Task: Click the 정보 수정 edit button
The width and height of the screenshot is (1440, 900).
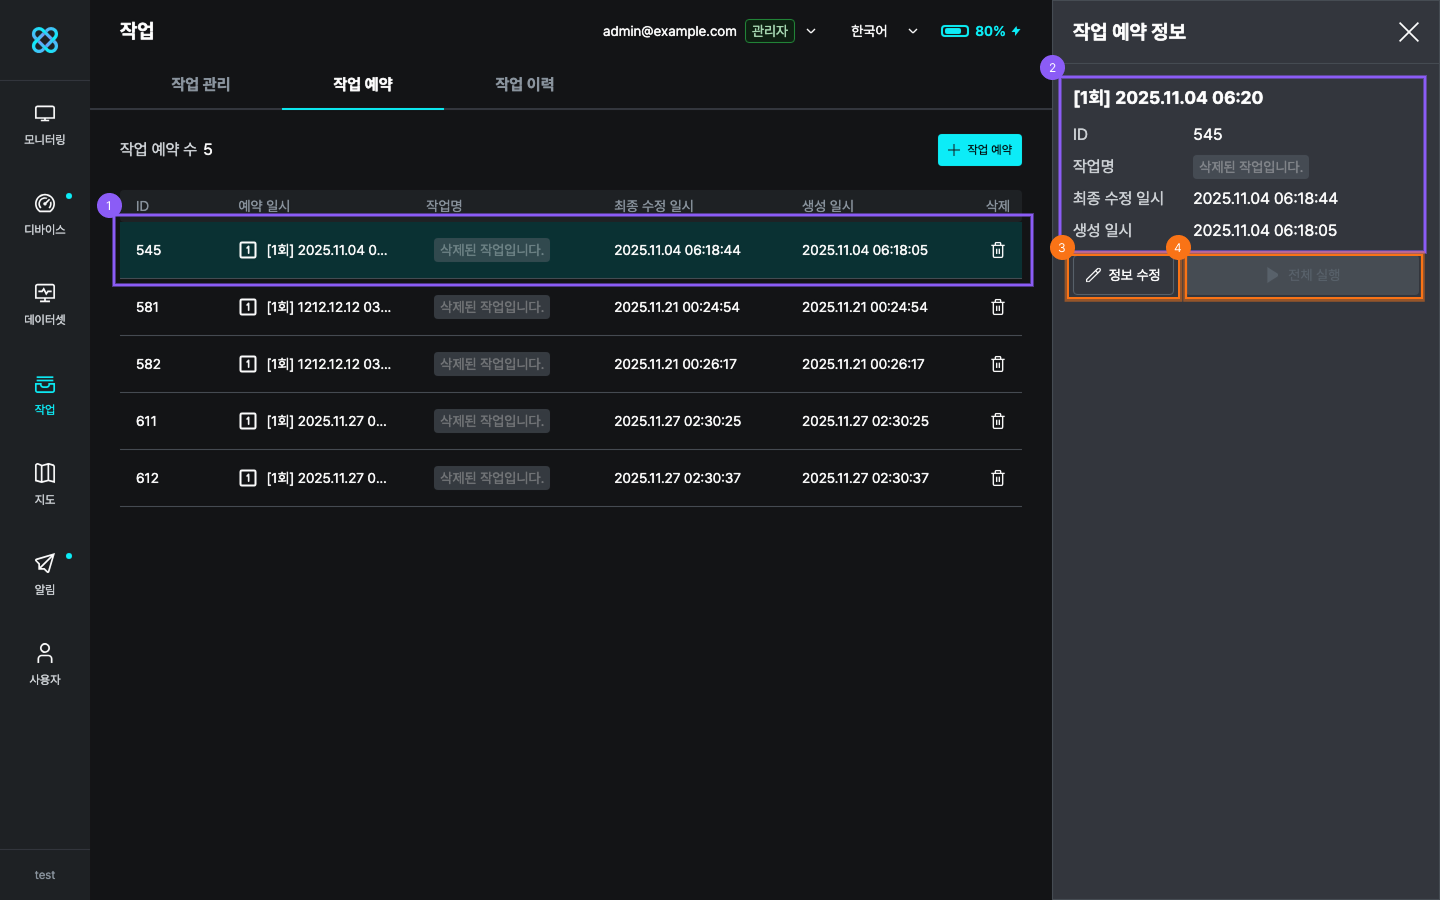Action: point(1123,275)
